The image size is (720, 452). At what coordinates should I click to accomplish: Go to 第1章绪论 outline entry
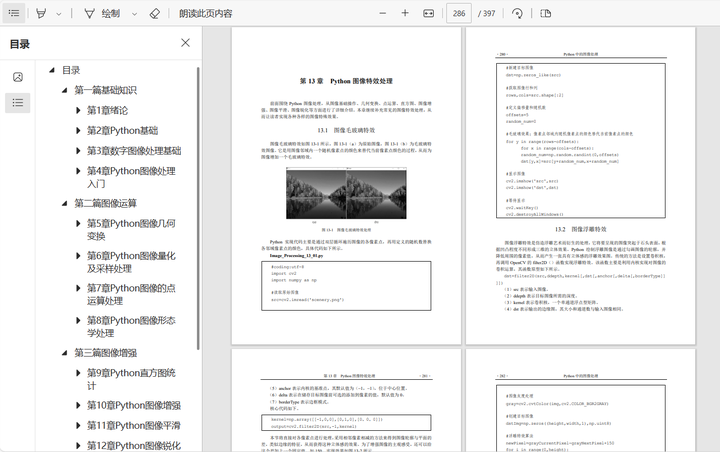point(107,110)
